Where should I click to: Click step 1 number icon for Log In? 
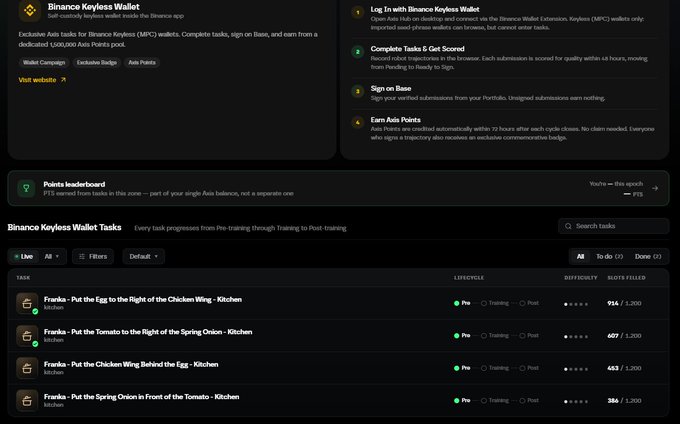tap(358, 12)
